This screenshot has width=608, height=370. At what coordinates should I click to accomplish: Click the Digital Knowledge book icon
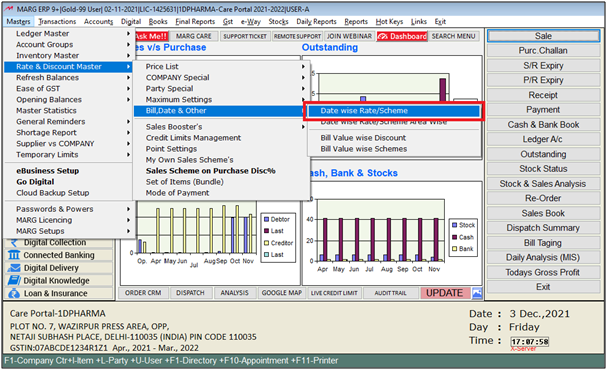14,280
